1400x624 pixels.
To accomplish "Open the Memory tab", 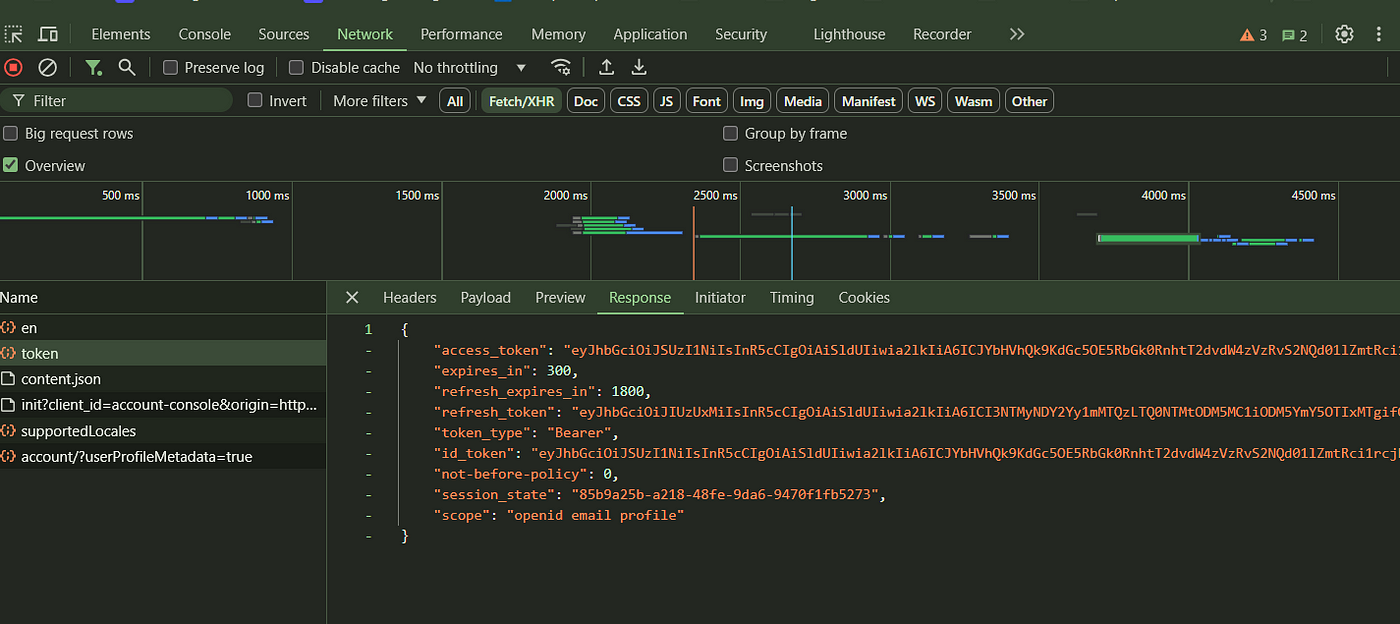I will [558, 34].
